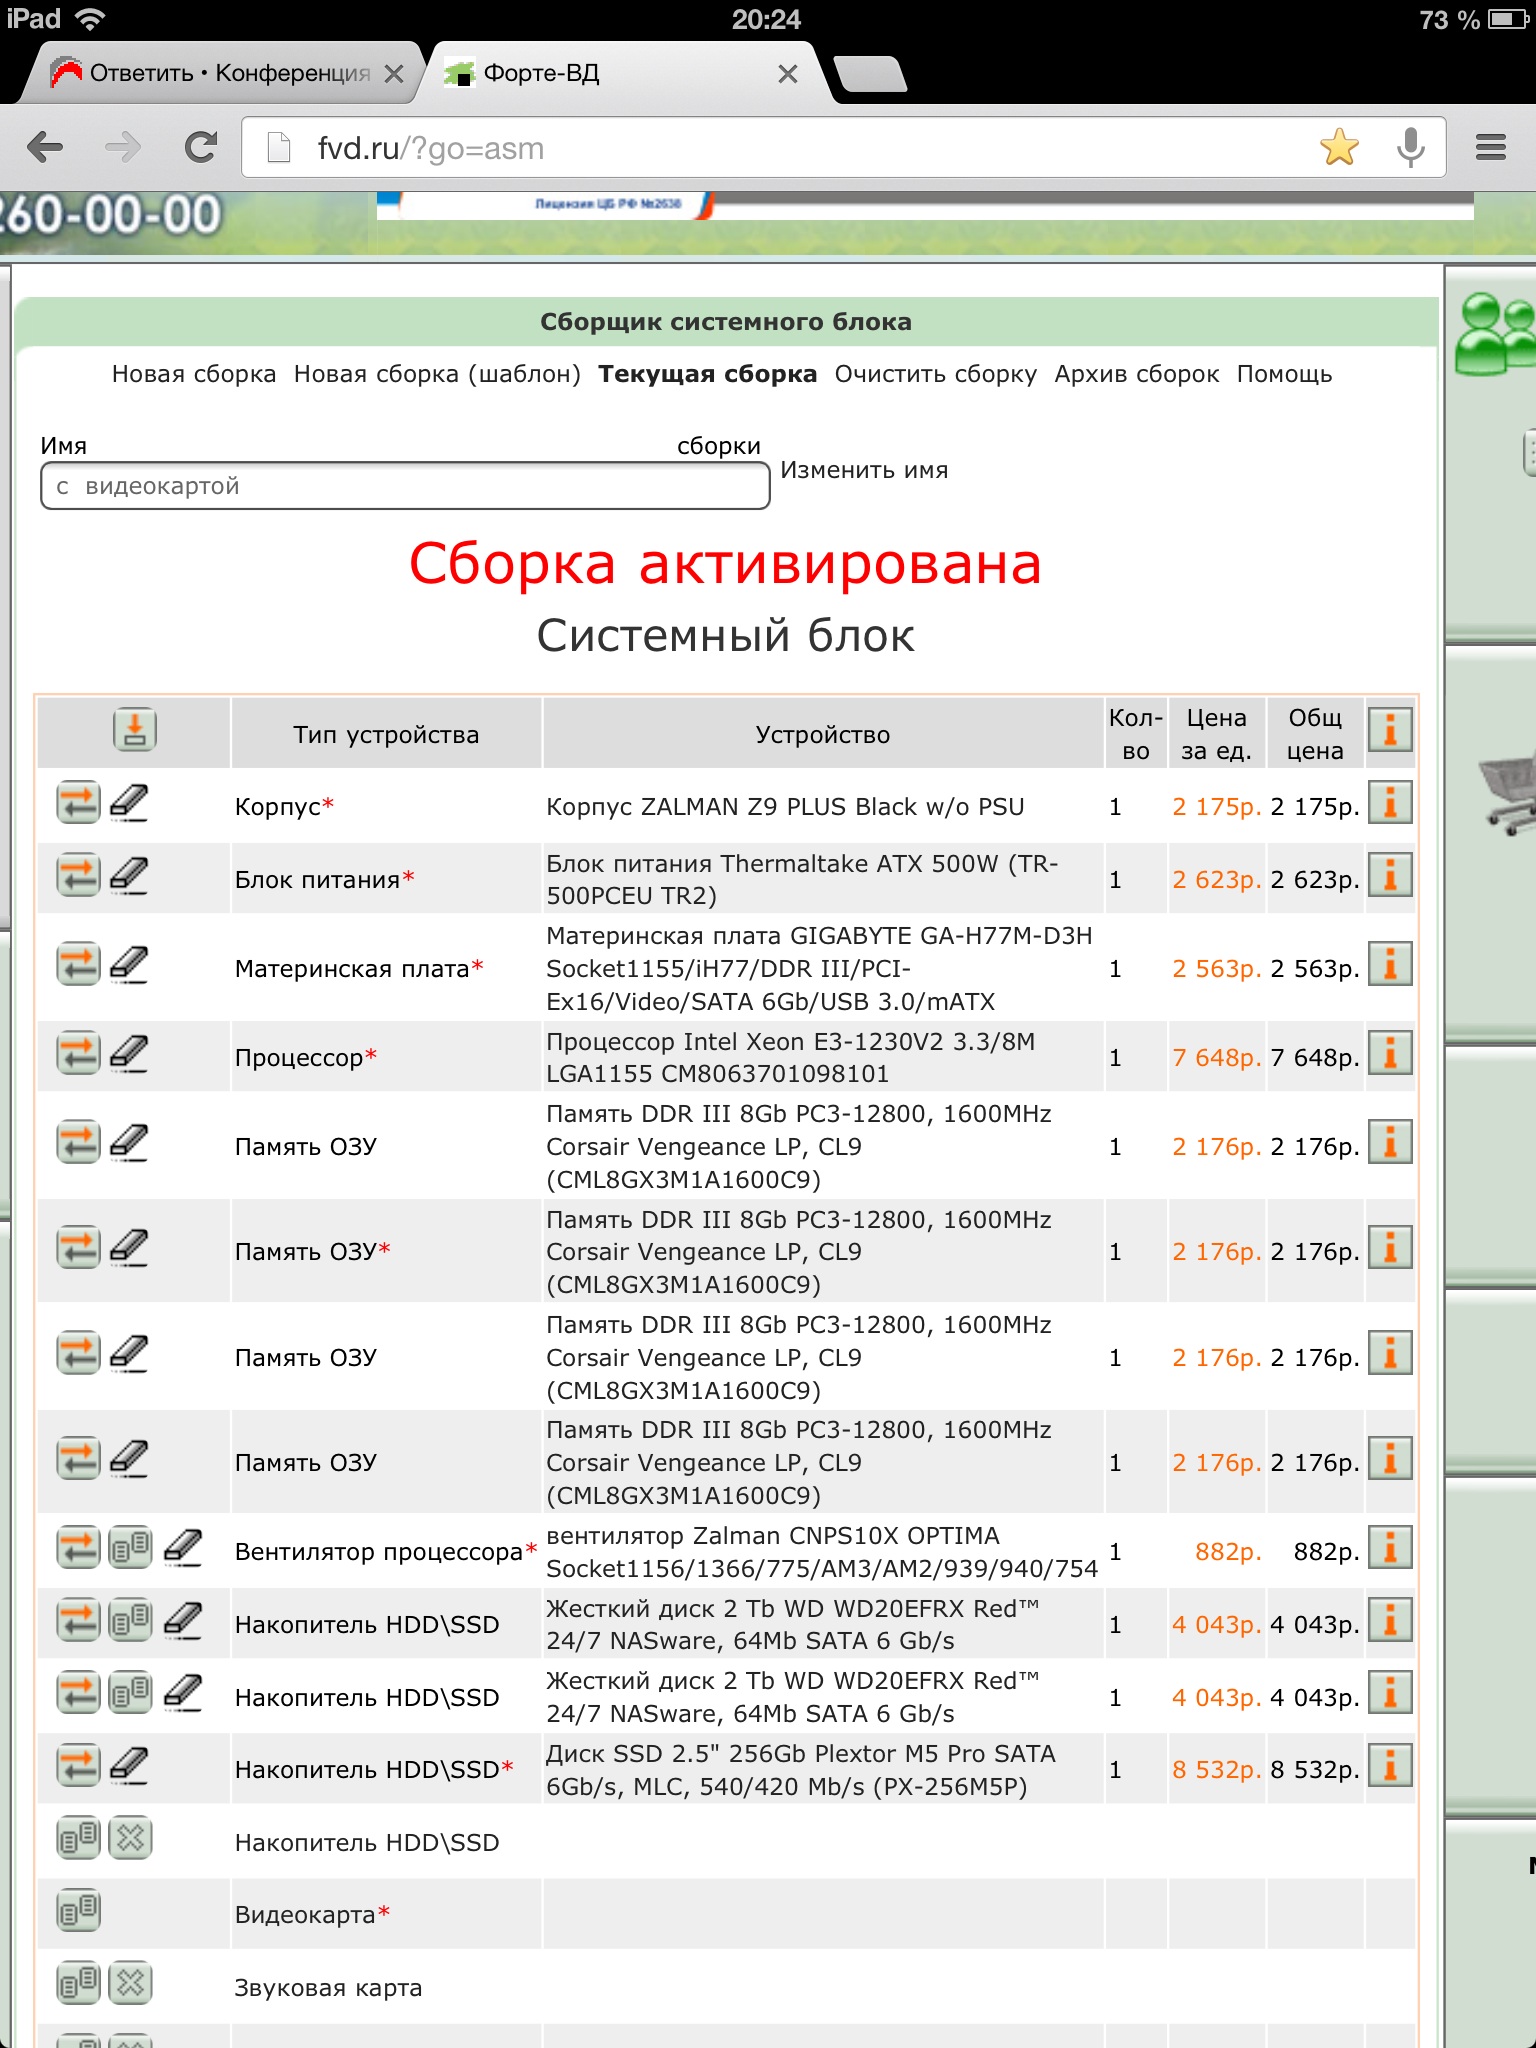Click Очистить сборку menu item
The image size is (1536, 2048).
(936, 374)
